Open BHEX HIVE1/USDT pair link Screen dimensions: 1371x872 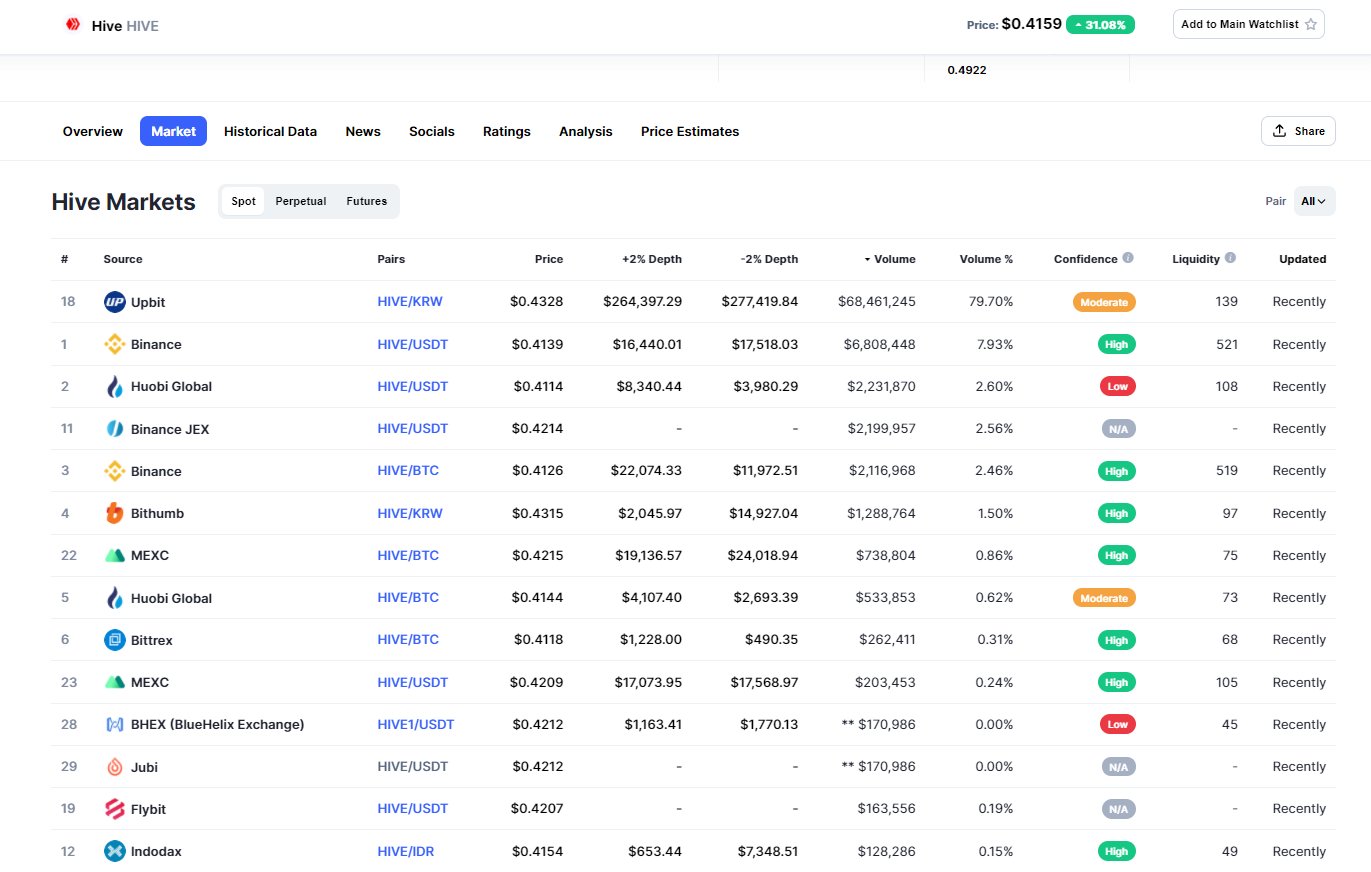pyautogui.click(x=416, y=724)
